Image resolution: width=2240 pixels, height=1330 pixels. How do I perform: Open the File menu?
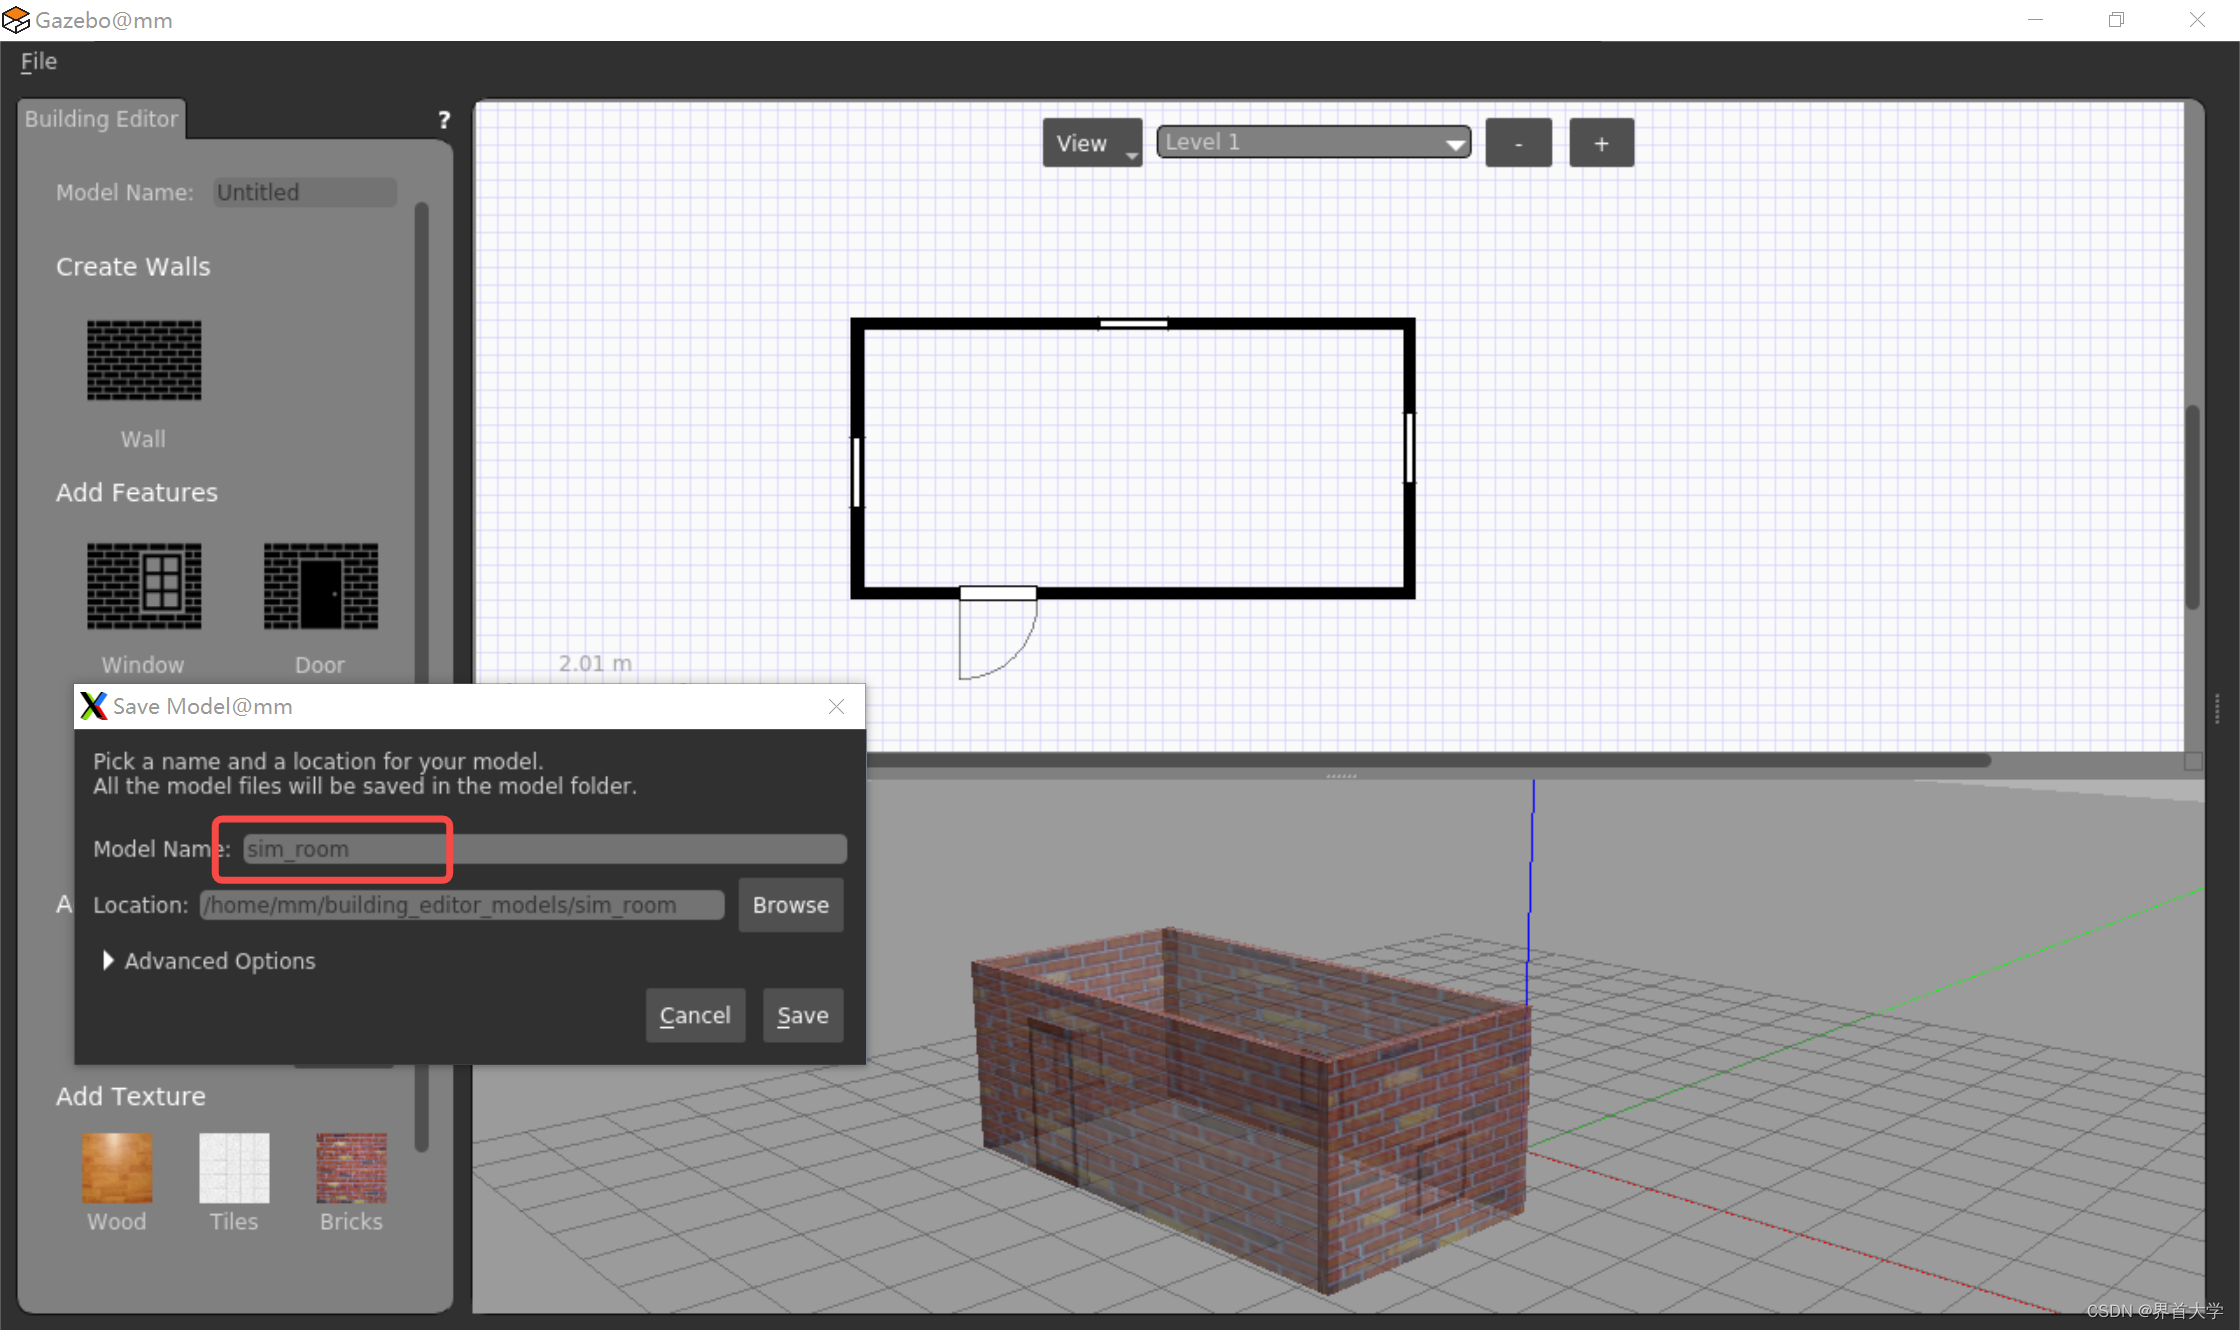point(39,61)
